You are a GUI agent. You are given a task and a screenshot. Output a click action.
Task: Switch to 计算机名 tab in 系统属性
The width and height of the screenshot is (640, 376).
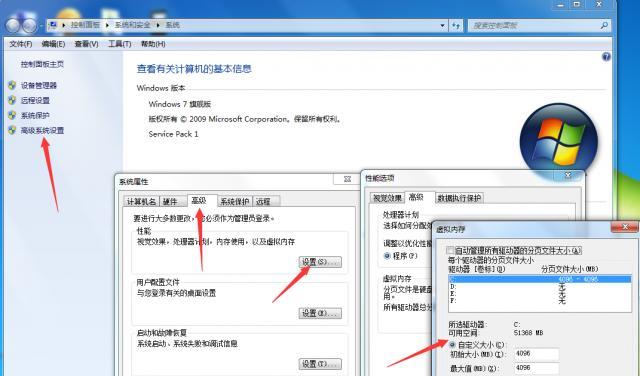click(141, 201)
